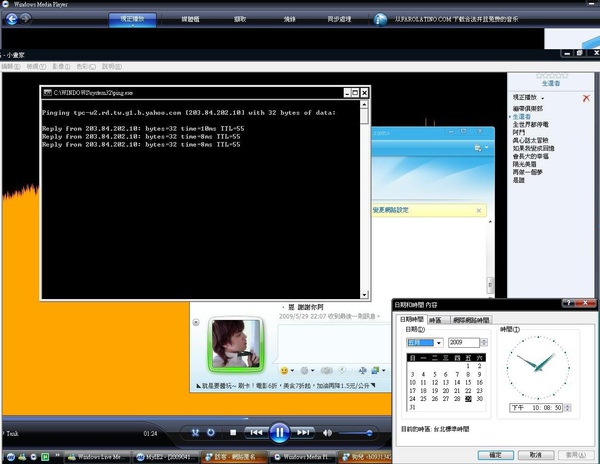Pause playback in Windows Media Player
This screenshot has width=600, height=464.
coord(279,433)
